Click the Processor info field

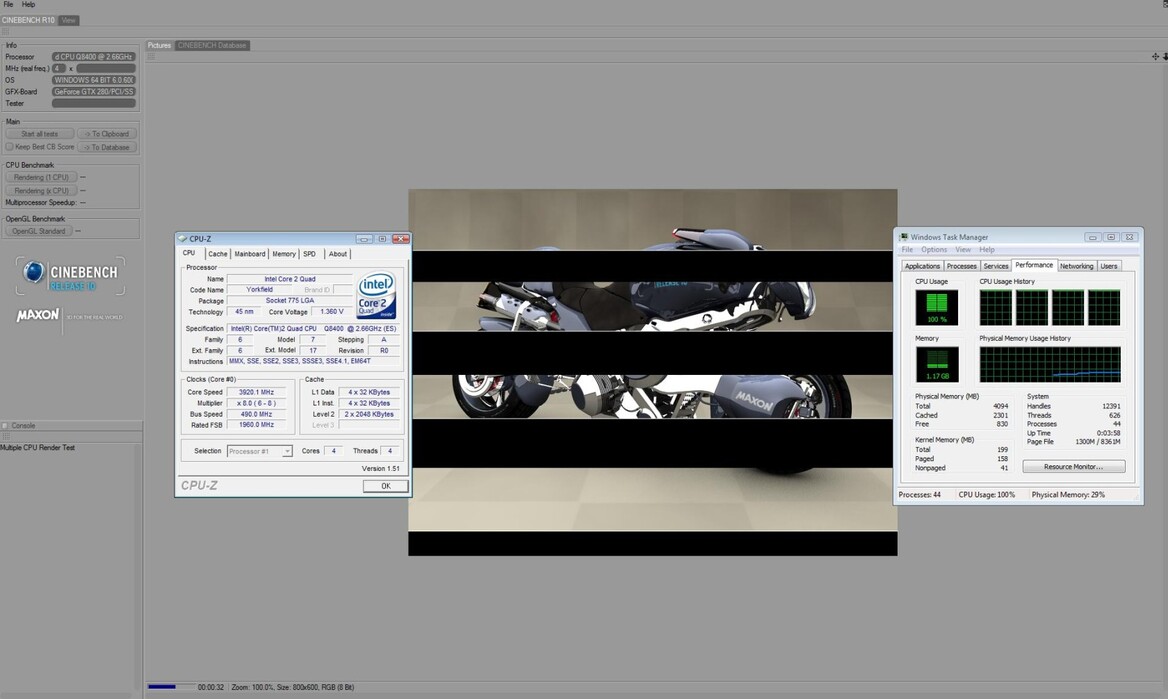[x=94, y=57]
